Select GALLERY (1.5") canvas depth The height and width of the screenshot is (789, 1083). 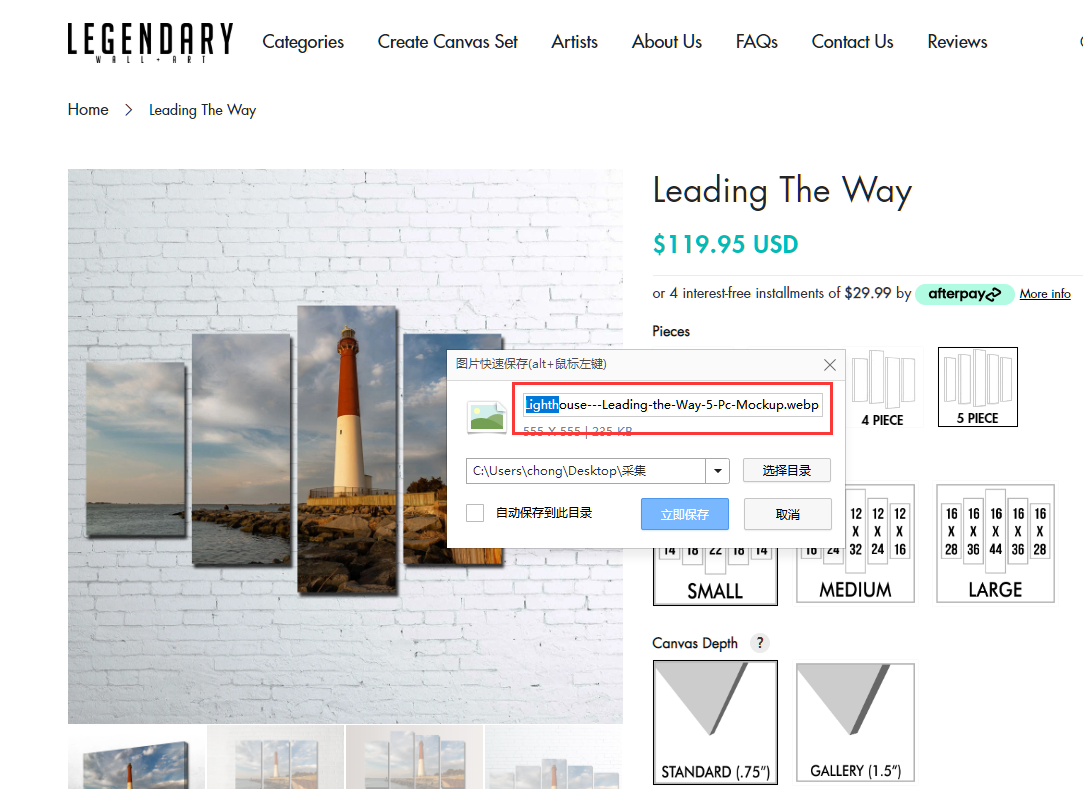855,722
